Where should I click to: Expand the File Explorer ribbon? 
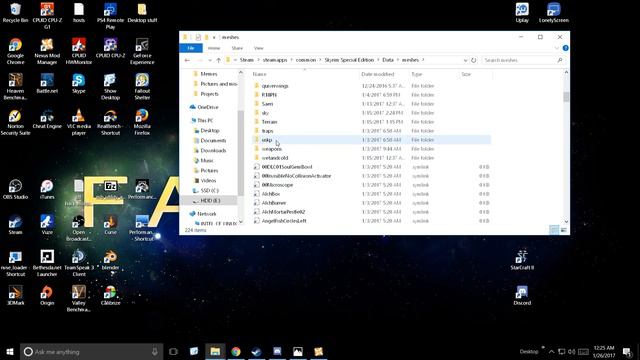557,48
